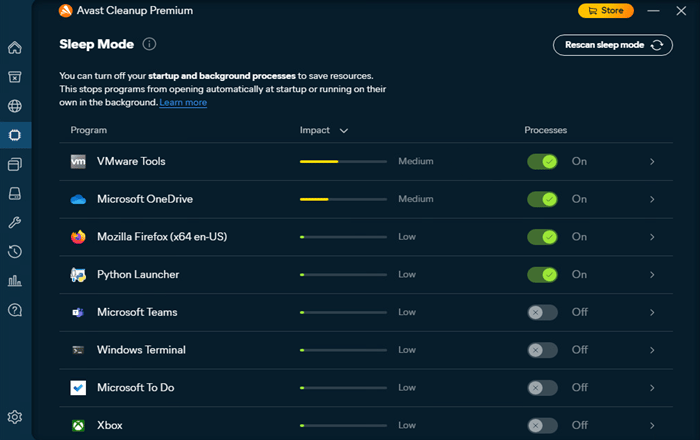Open the disk drive sidebar icon
Viewport: 700px width, 440px height.
pyautogui.click(x=15, y=194)
